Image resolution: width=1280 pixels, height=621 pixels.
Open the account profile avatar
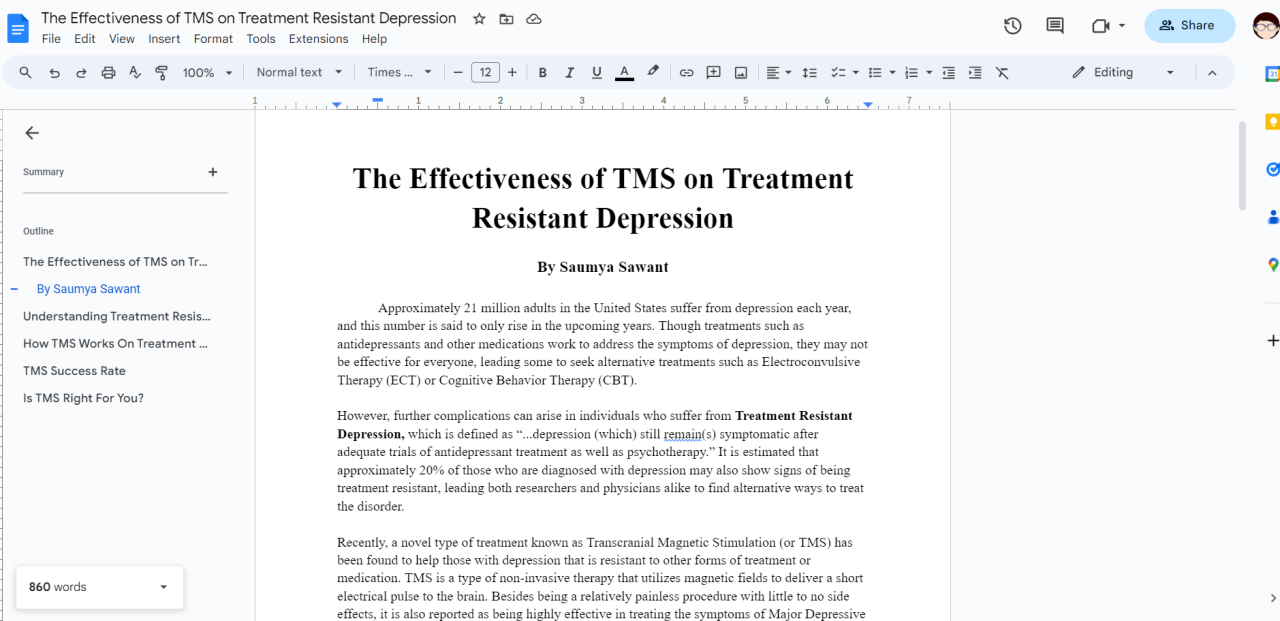(x=1265, y=26)
